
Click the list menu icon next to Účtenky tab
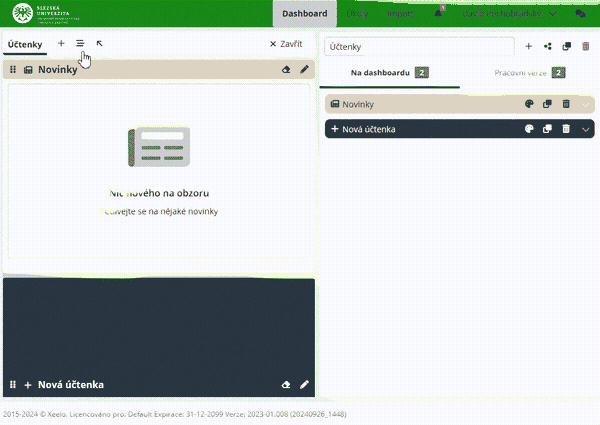pyautogui.click(x=80, y=44)
